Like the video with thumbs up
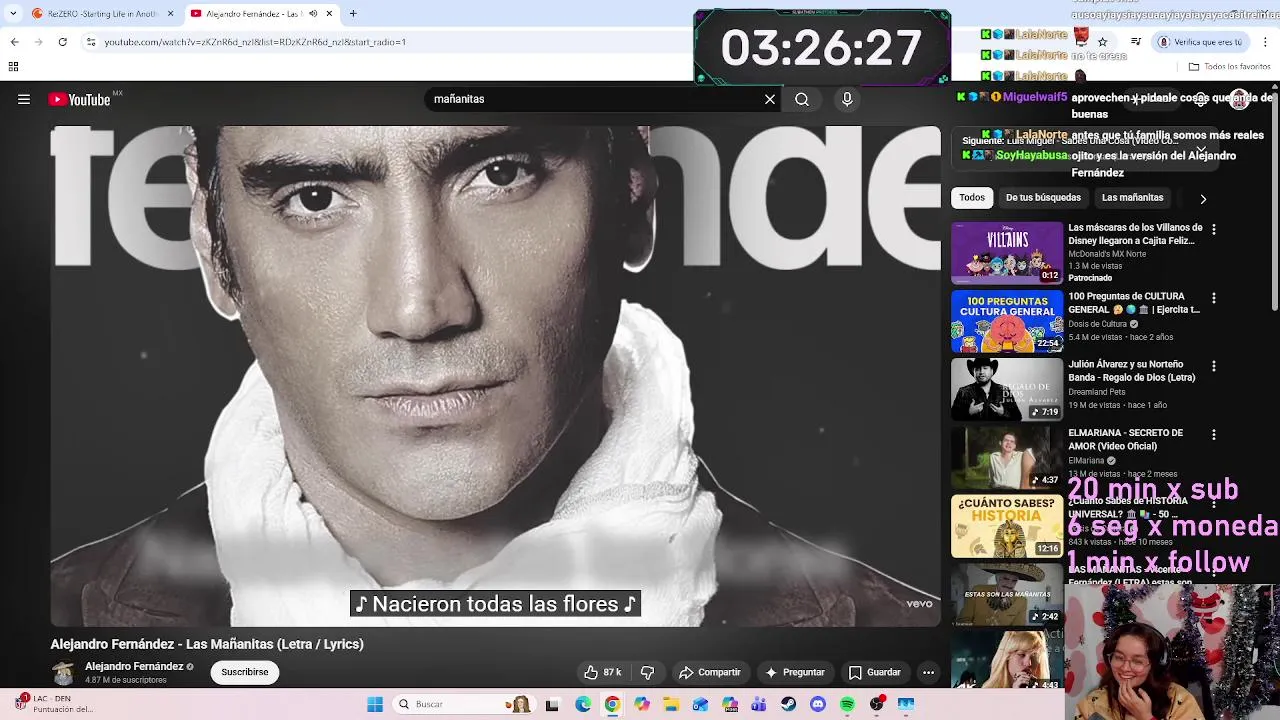The image size is (1280, 720). tap(603, 672)
